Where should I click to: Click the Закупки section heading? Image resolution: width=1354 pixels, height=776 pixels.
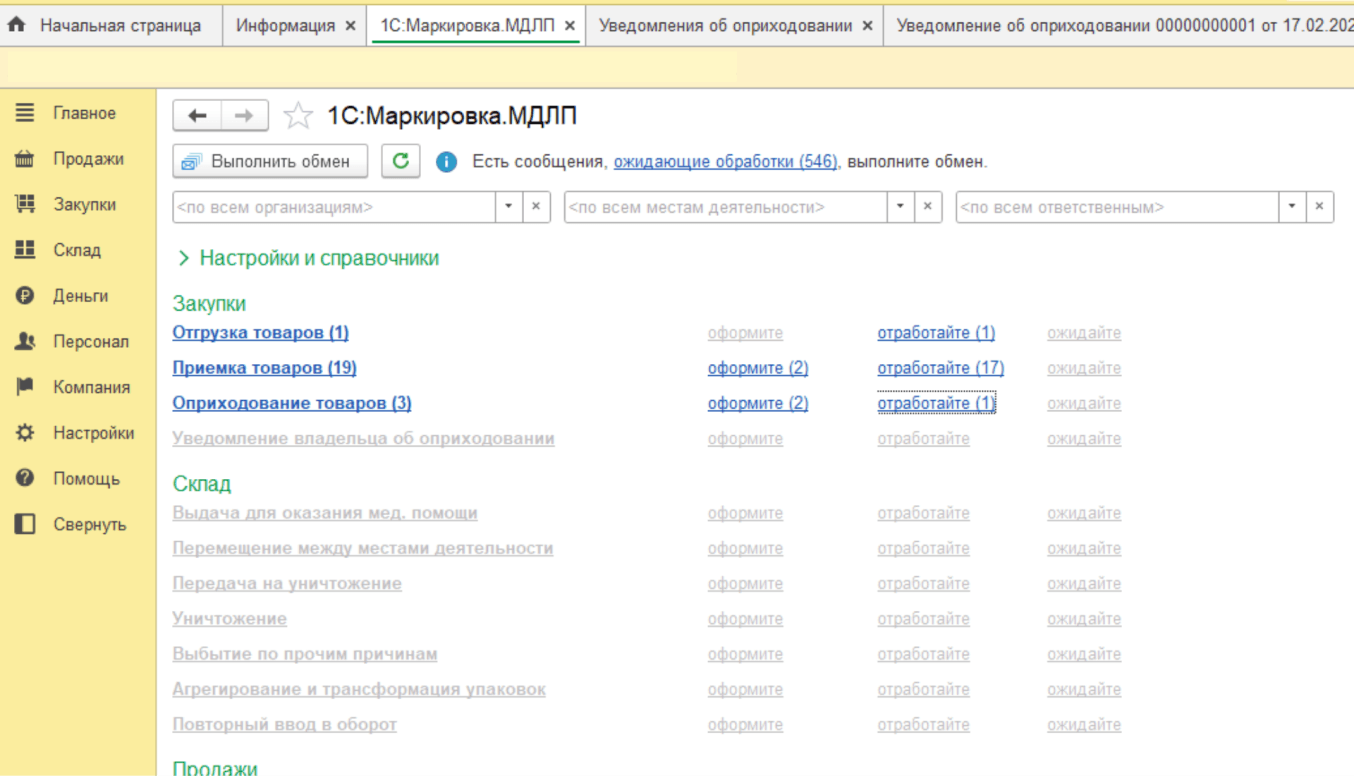tap(209, 303)
